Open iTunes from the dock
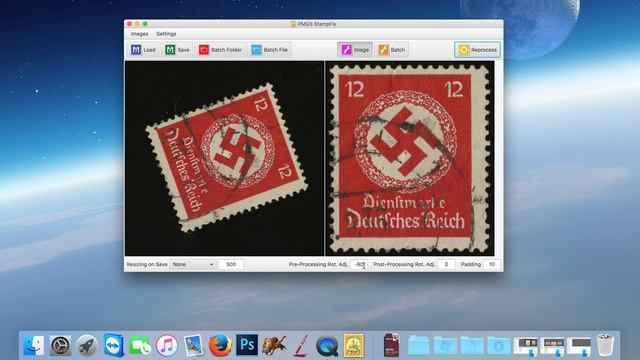 click(x=167, y=345)
